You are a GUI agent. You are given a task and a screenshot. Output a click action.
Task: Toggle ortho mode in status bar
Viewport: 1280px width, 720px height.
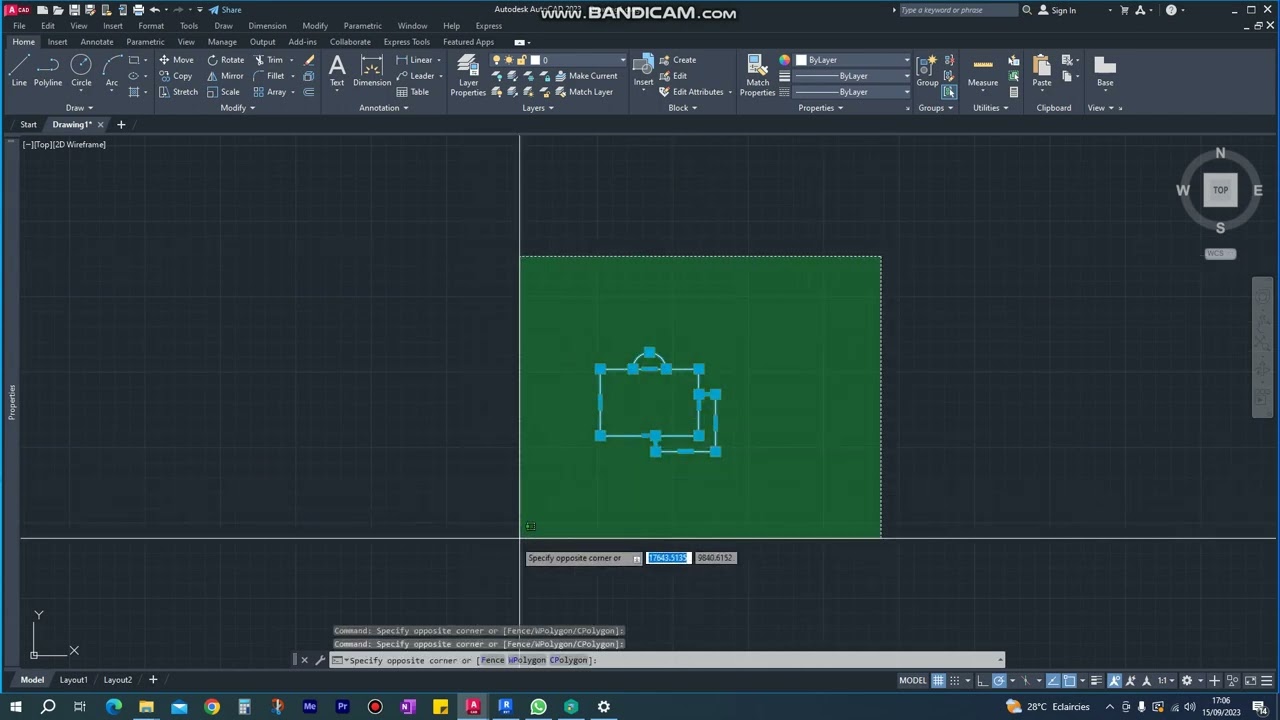click(x=982, y=681)
